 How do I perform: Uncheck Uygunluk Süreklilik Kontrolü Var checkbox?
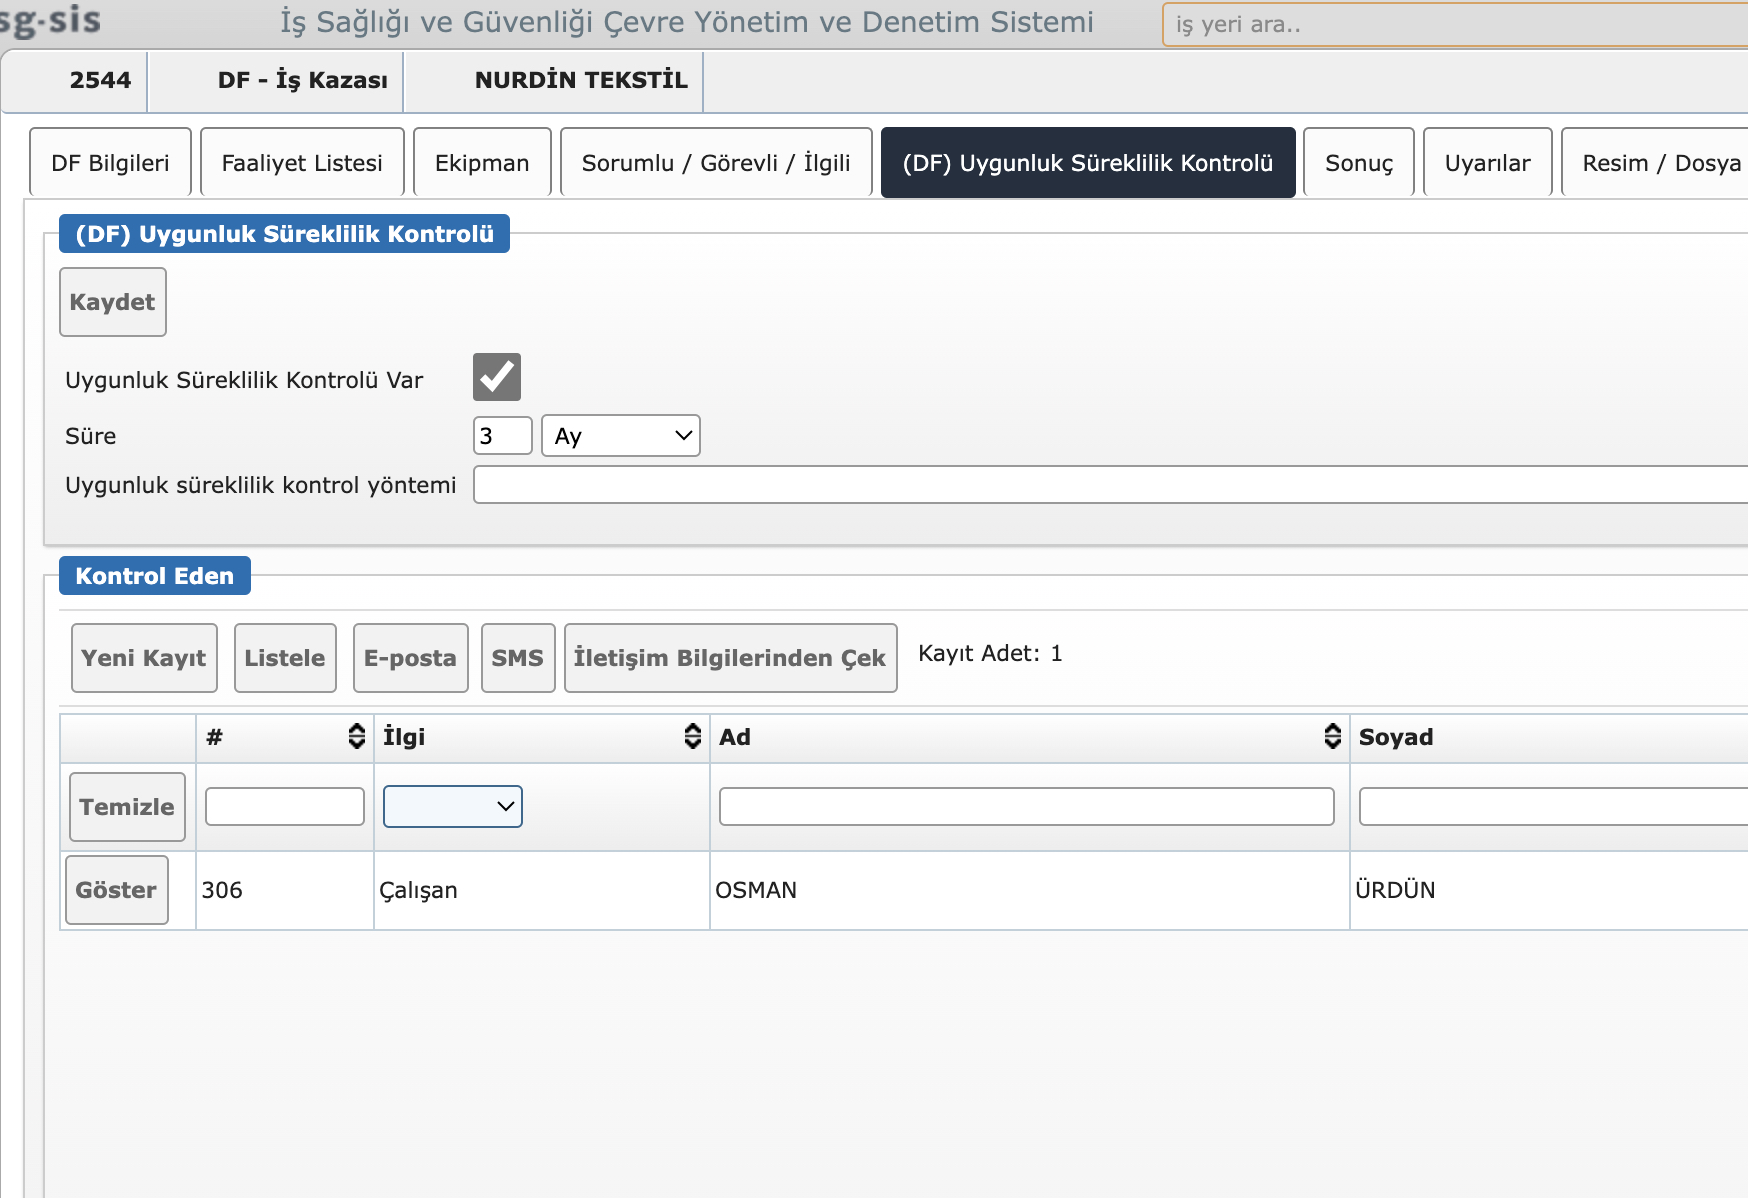[496, 377]
